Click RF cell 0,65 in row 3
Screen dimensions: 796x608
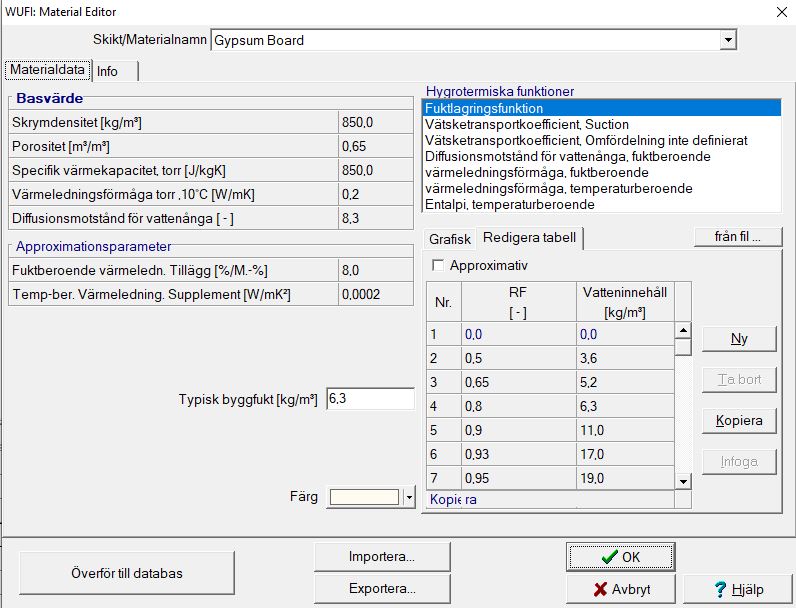[518, 382]
